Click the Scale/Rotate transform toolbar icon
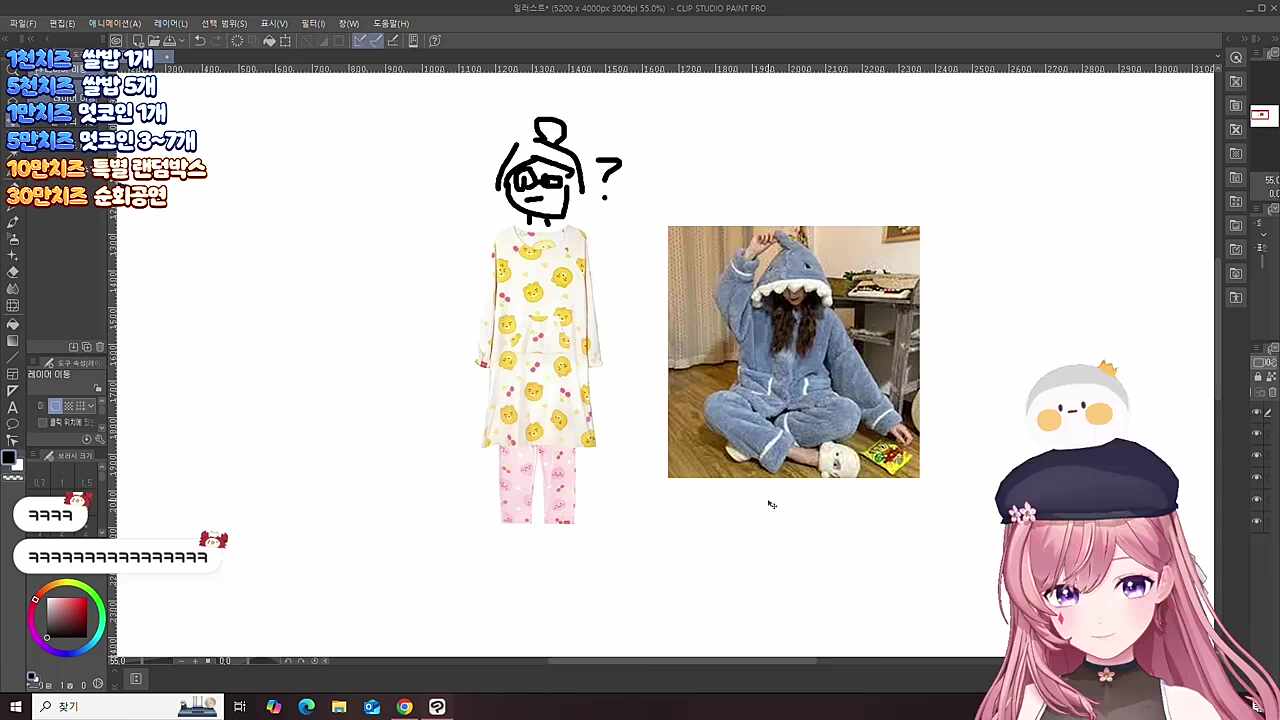Image resolution: width=1280 pixels, height=720 pixels. [286, 41]
